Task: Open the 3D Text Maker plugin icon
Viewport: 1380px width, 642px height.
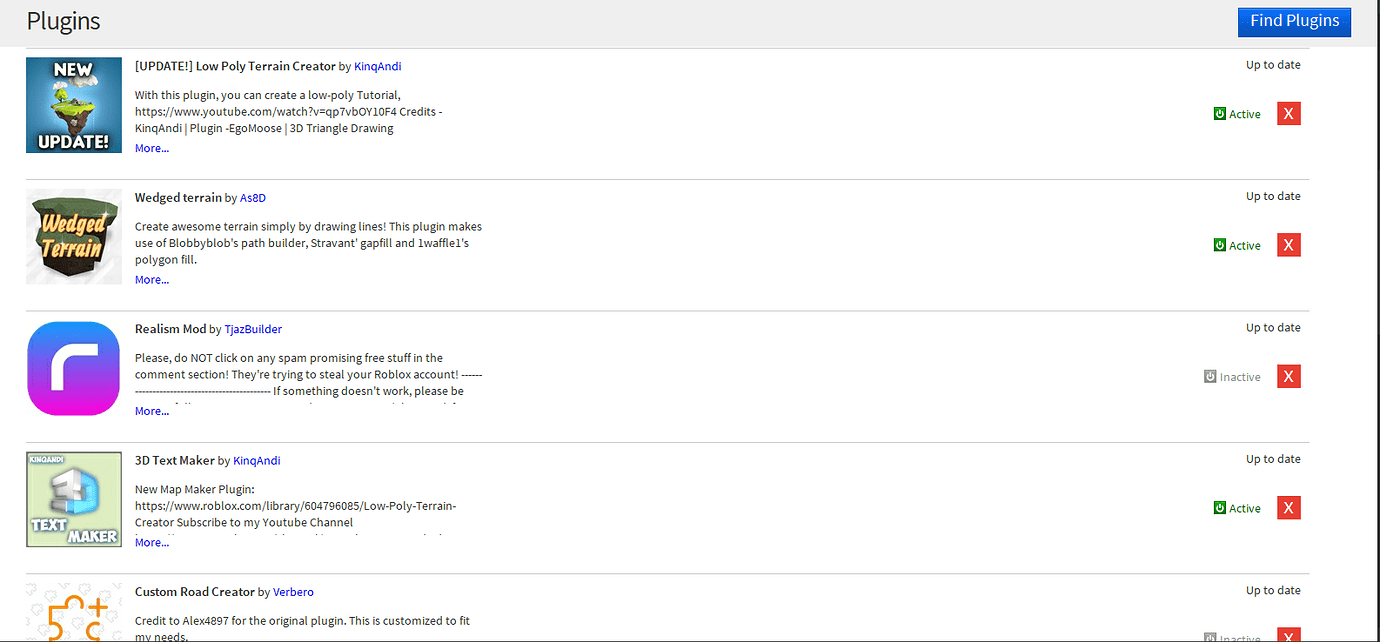Action: pos(73,499)
